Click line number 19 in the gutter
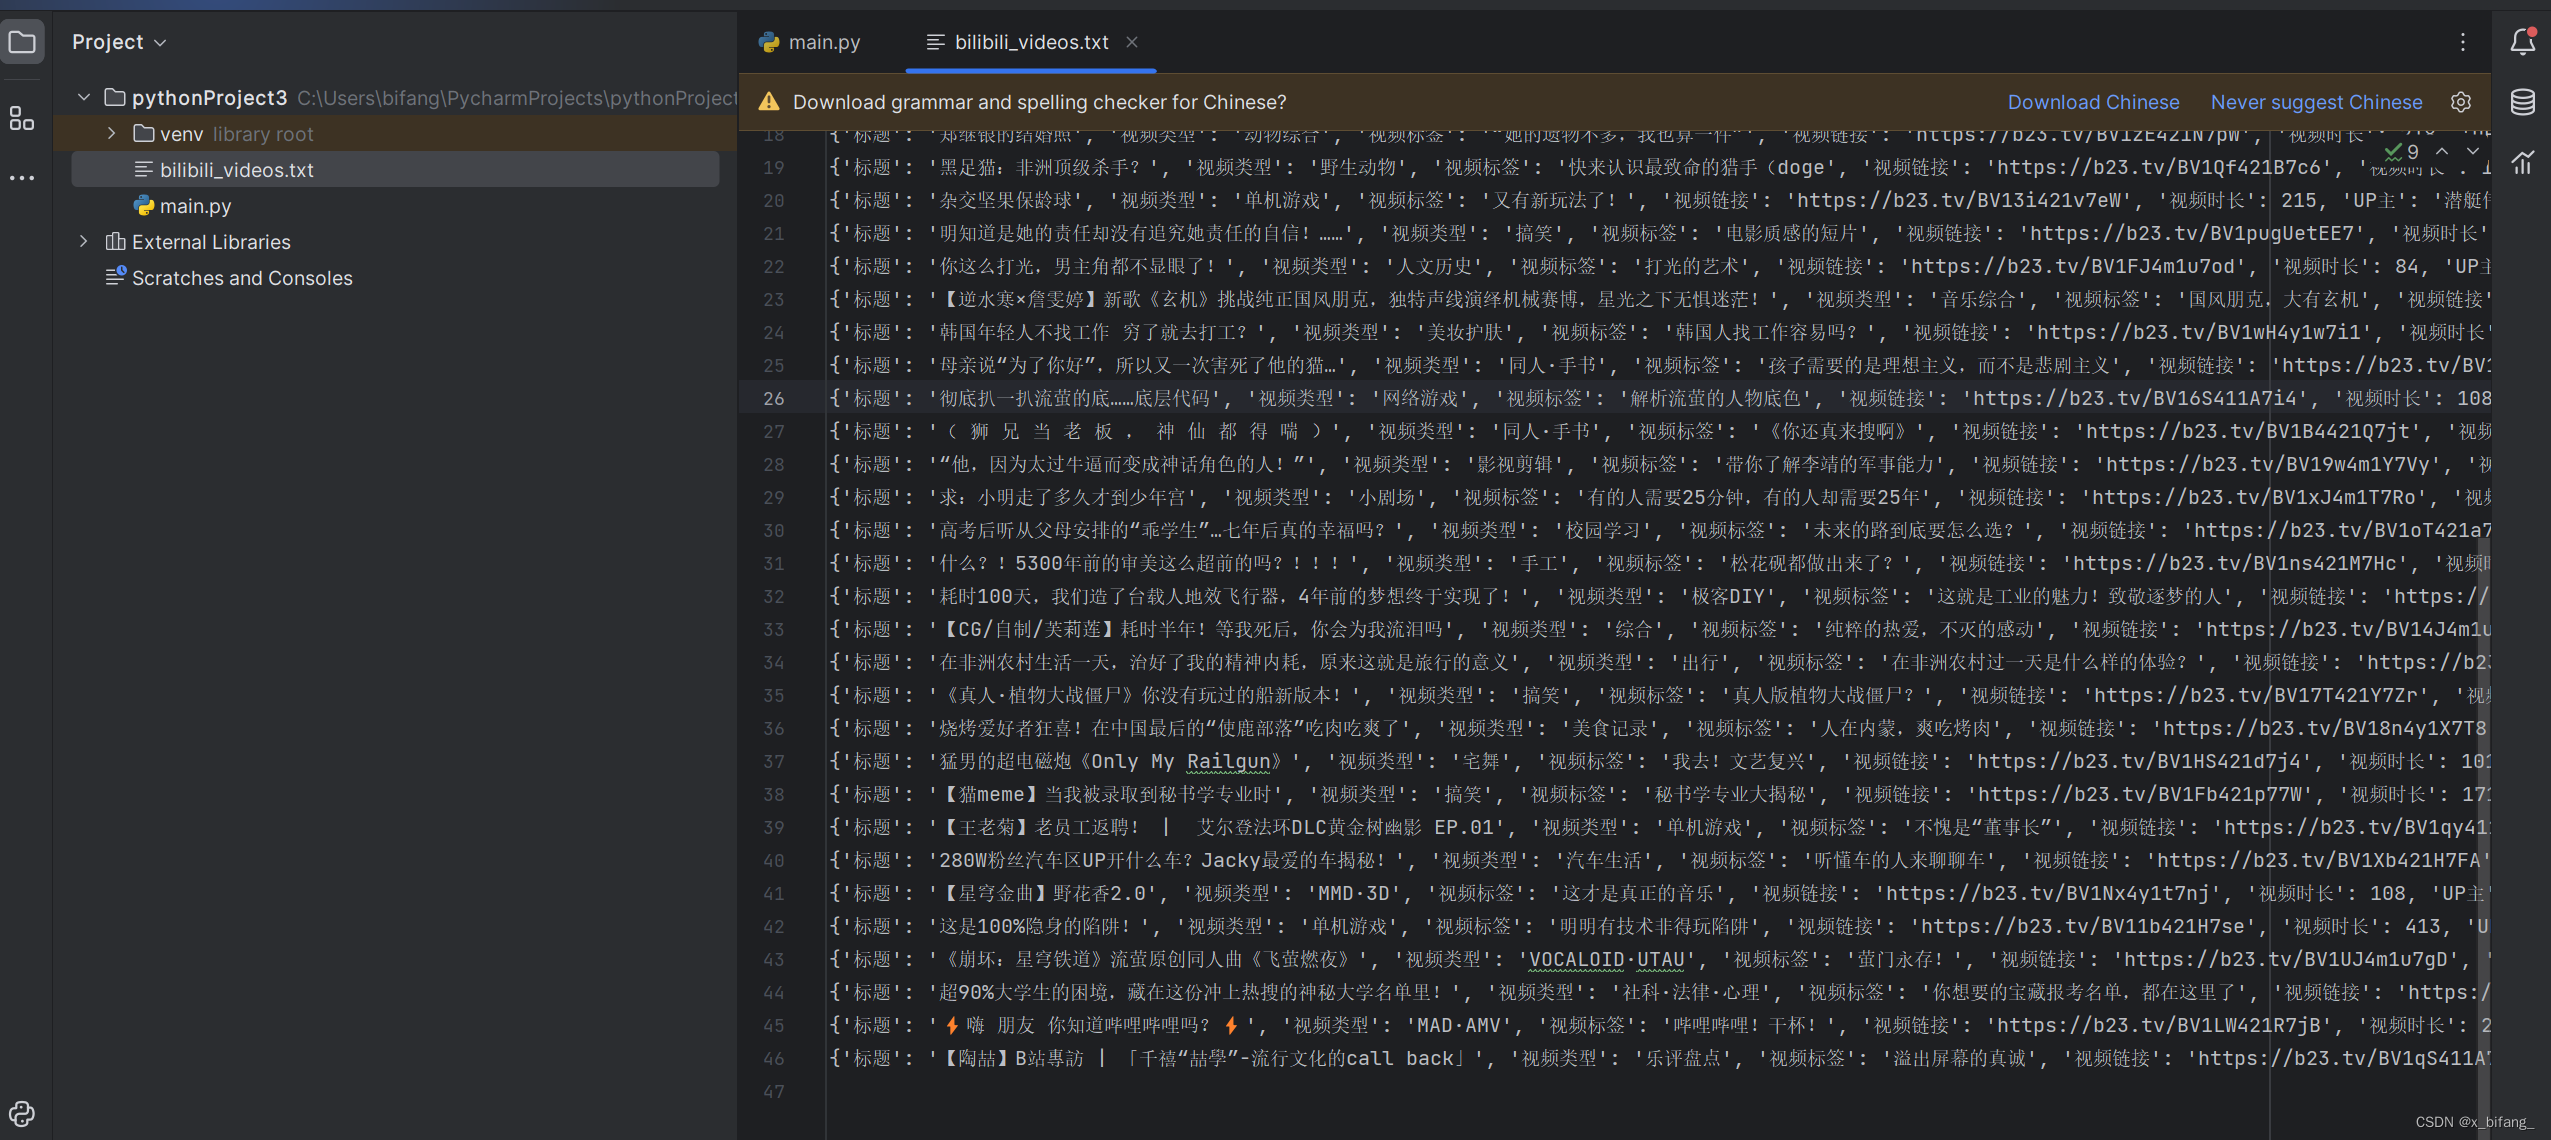 click(x=773, y=167)
